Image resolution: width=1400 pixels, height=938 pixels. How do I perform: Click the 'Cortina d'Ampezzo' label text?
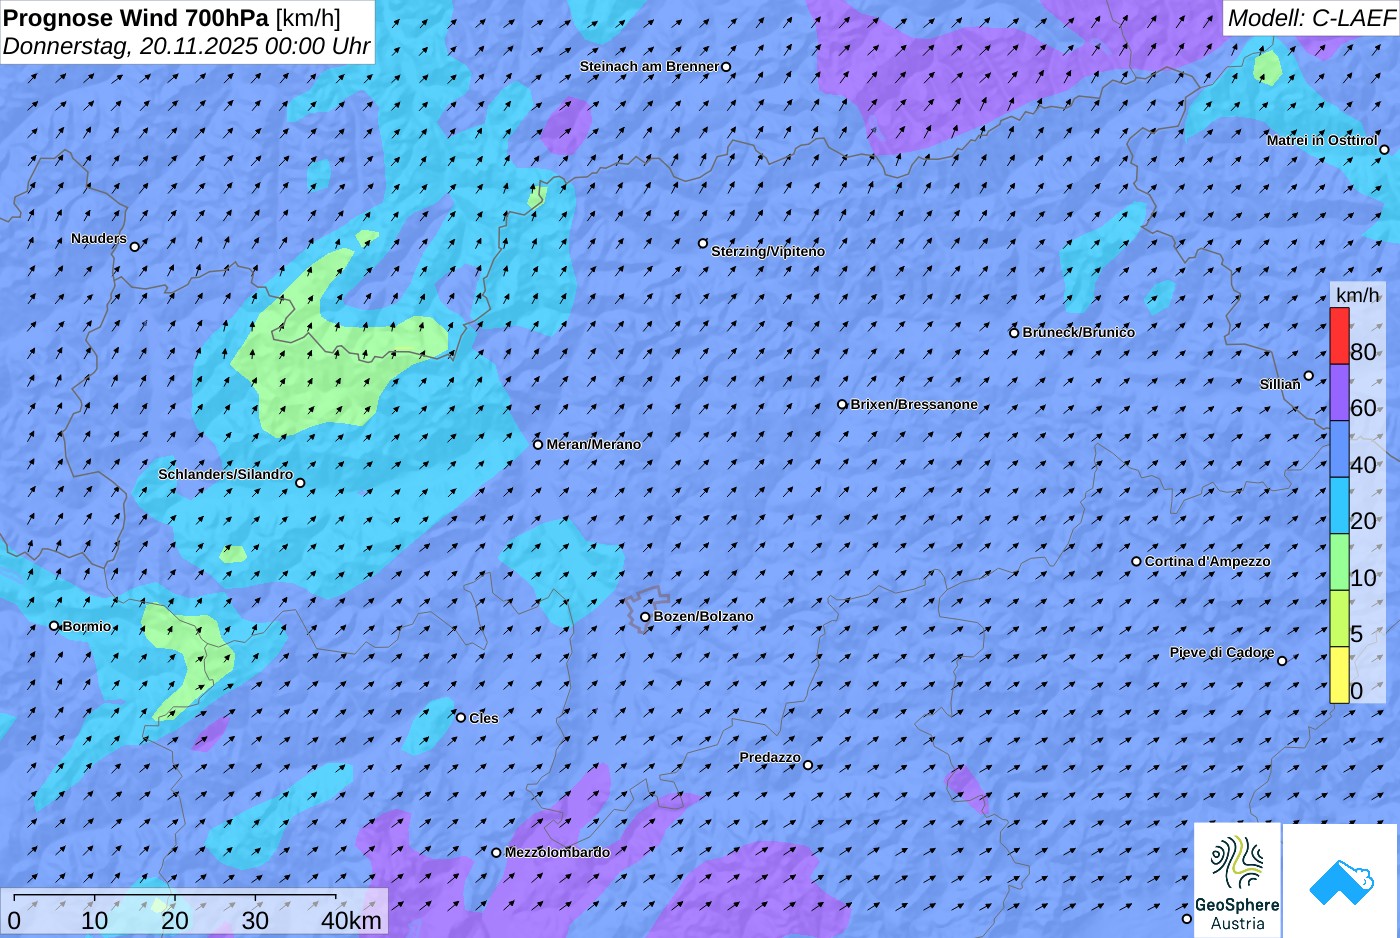point(1208,562)
